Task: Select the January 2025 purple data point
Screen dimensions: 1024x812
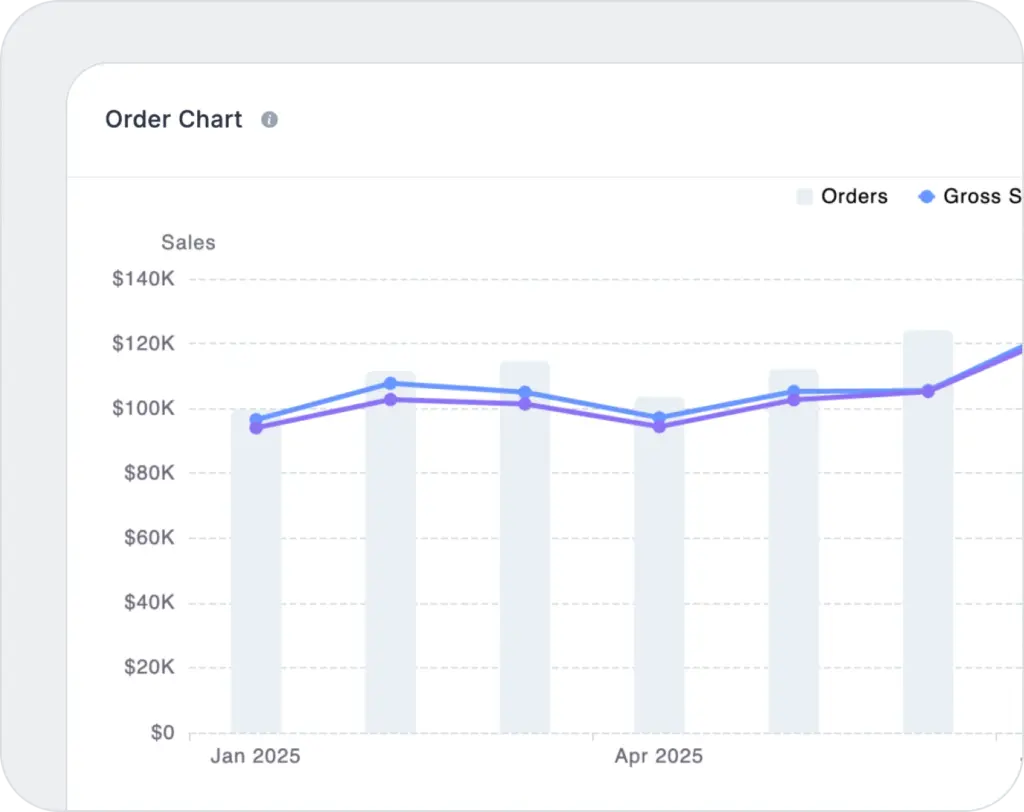Action: (256, 428)
